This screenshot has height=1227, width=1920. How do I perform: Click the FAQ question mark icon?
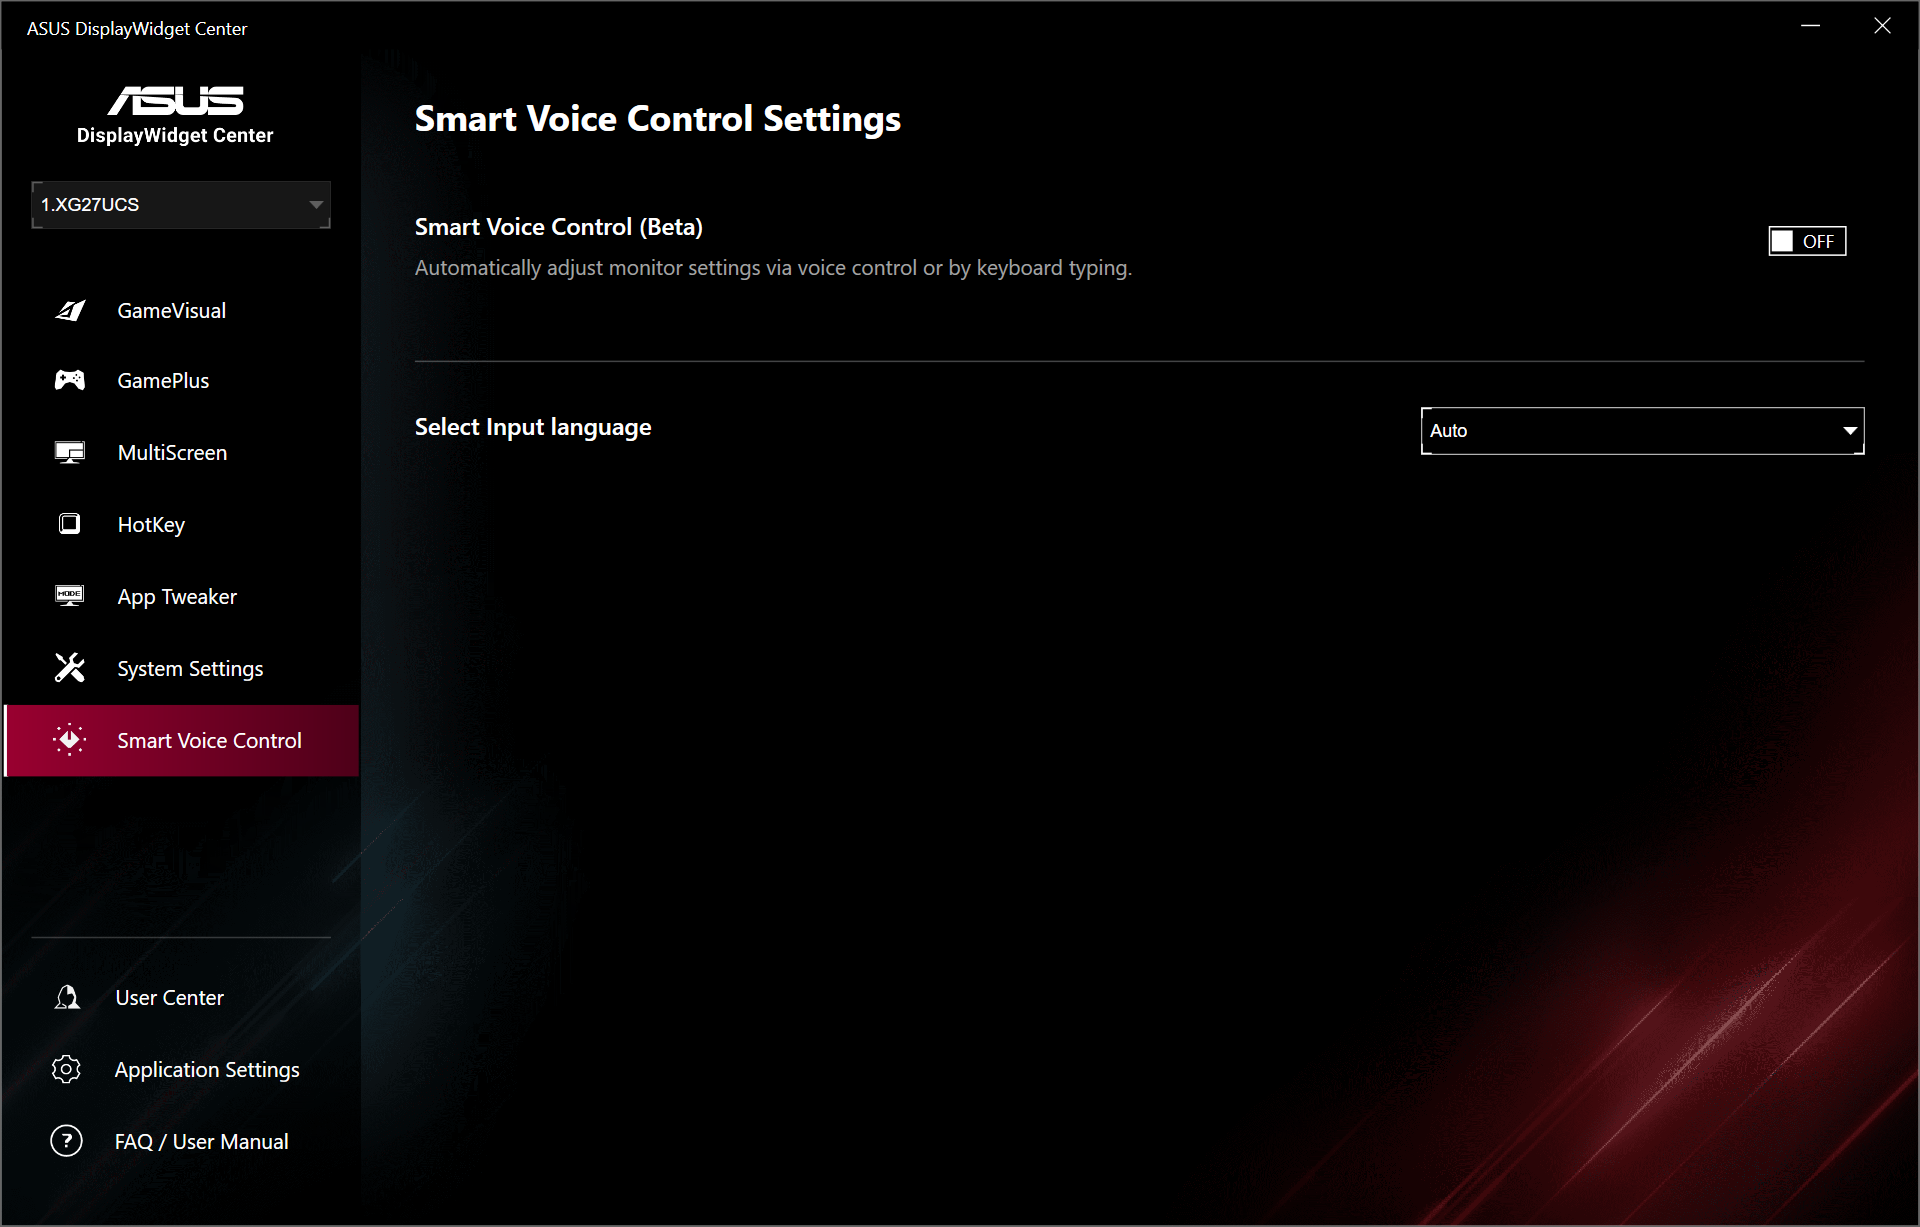tap(67, 1141)
